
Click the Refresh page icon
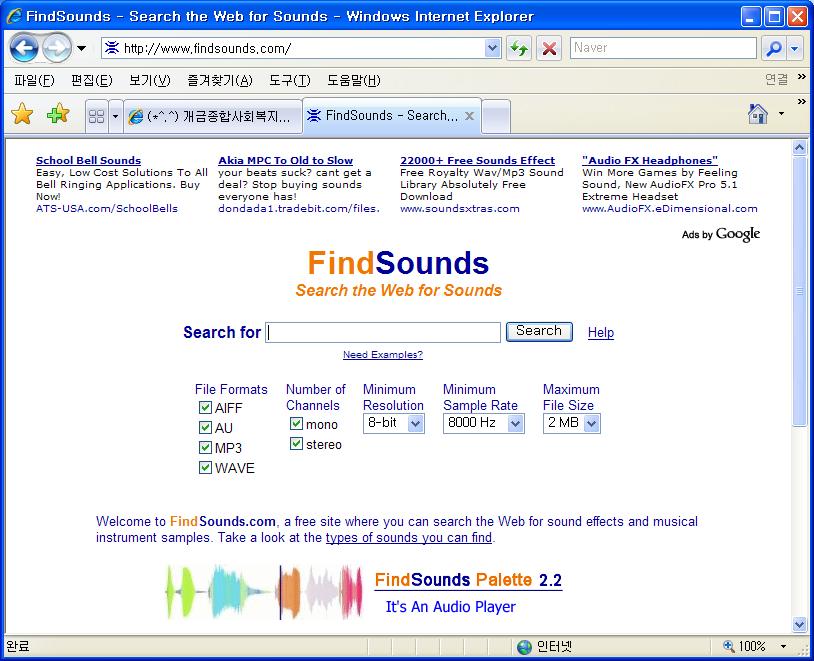point(519,49)
